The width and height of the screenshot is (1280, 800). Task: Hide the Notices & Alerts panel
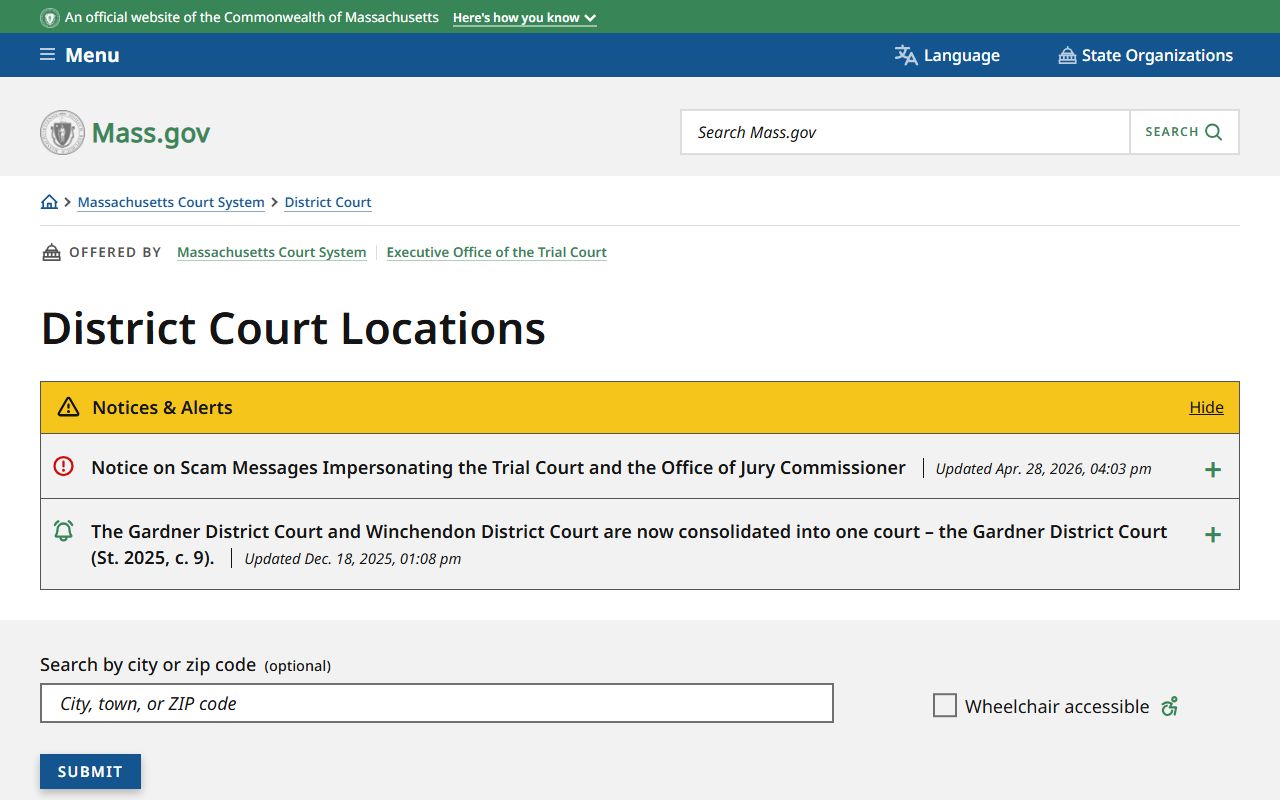(x=1206, y=407)
